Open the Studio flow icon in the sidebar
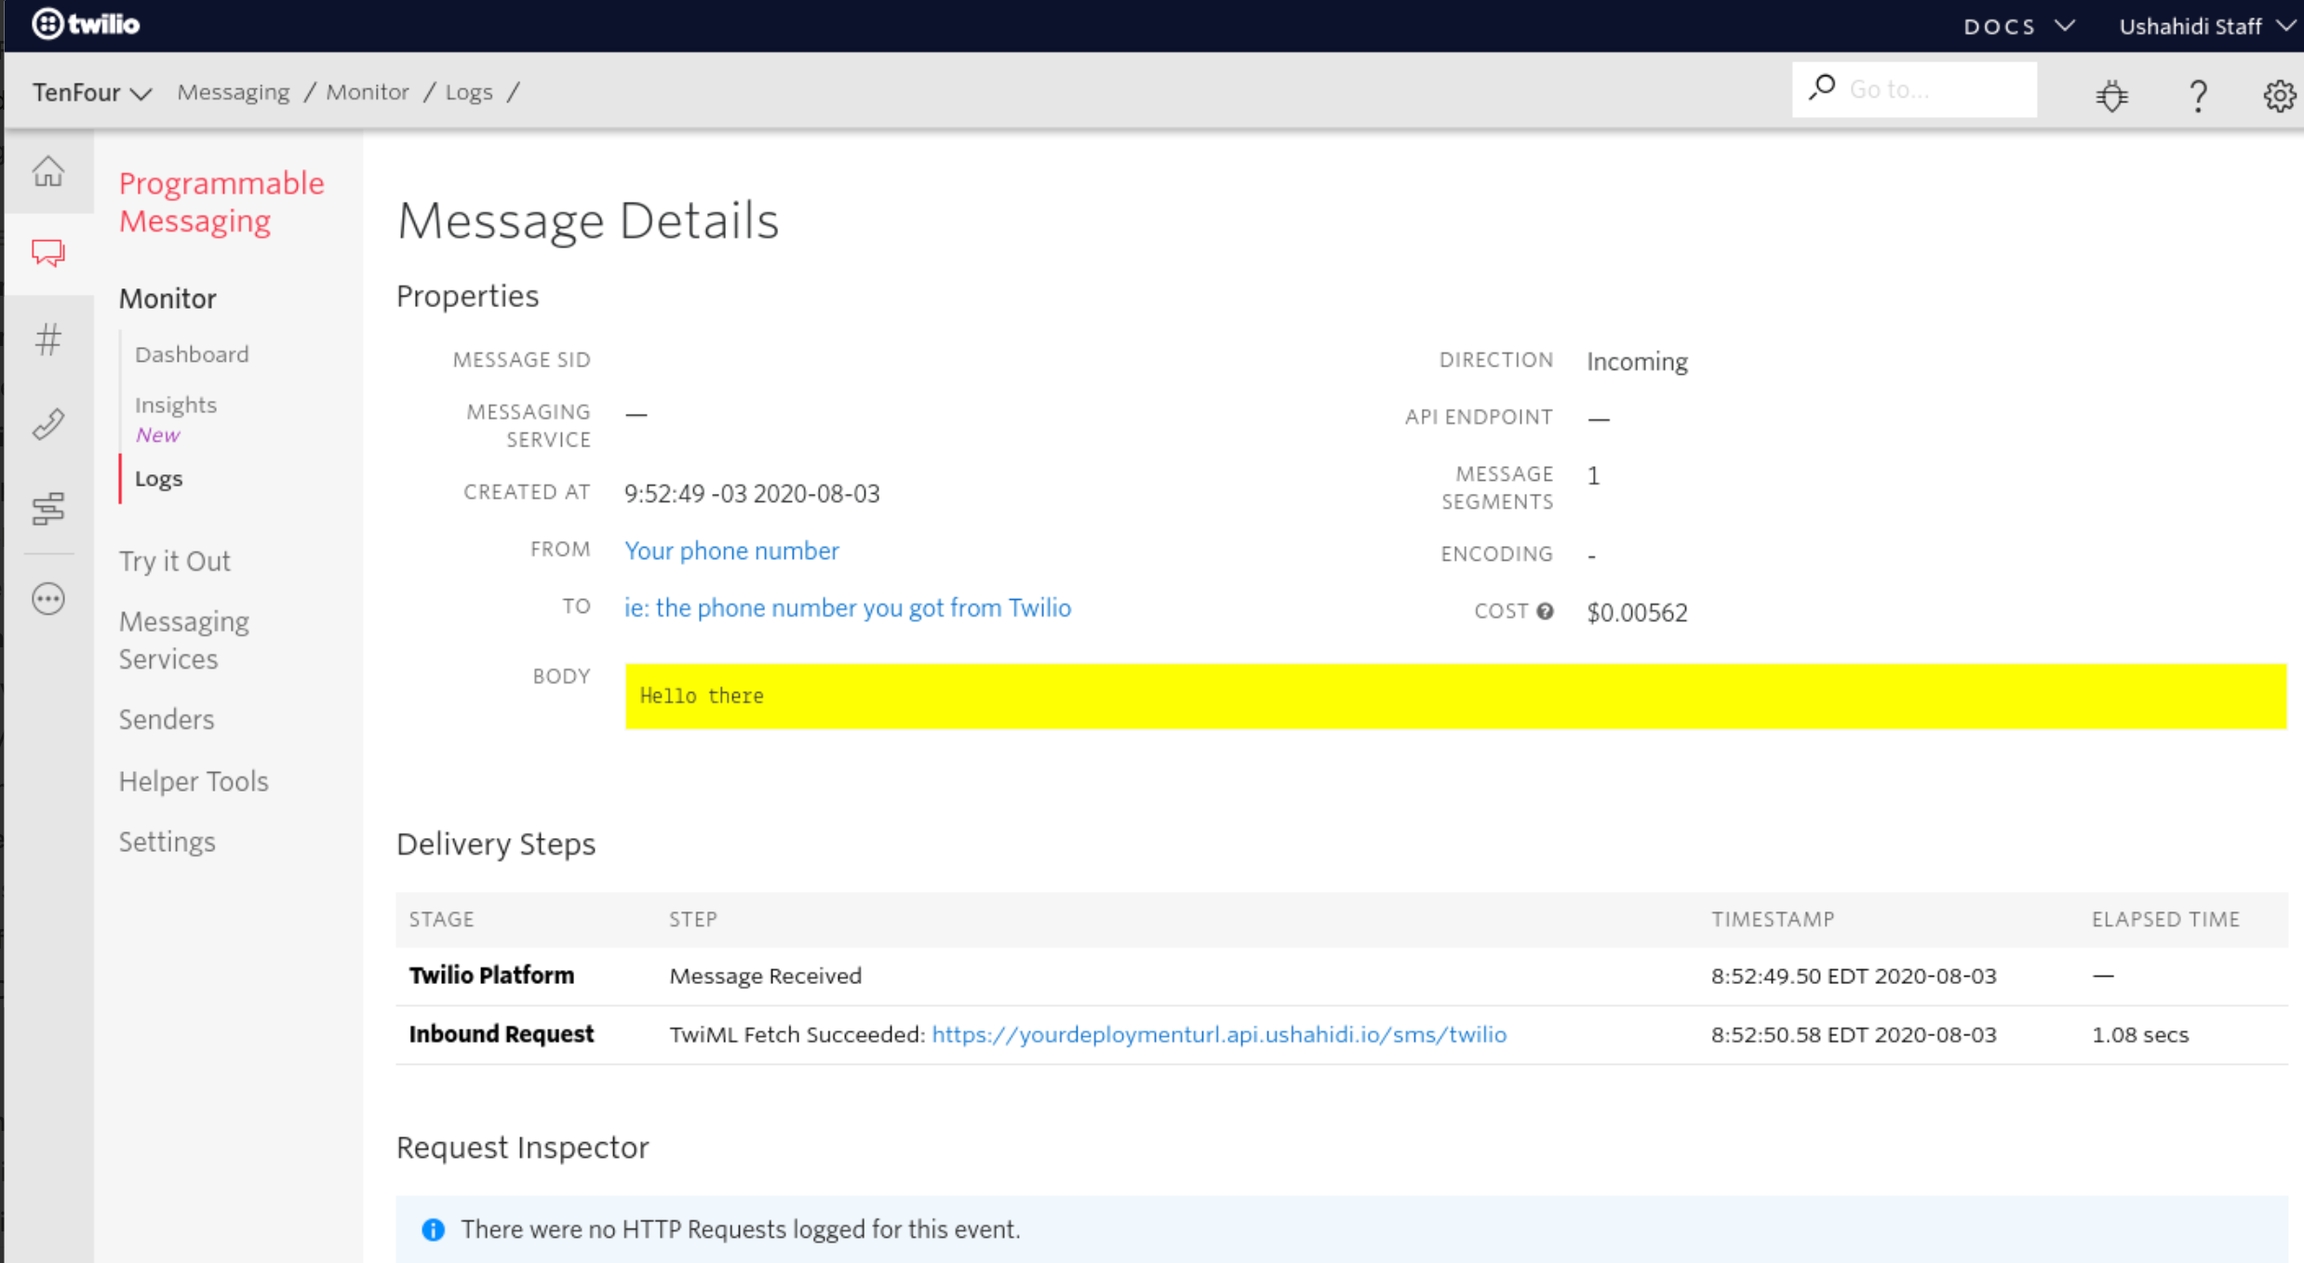Image resolution: width=2304 pixels, height=1263 pixels. coord(48,509)
